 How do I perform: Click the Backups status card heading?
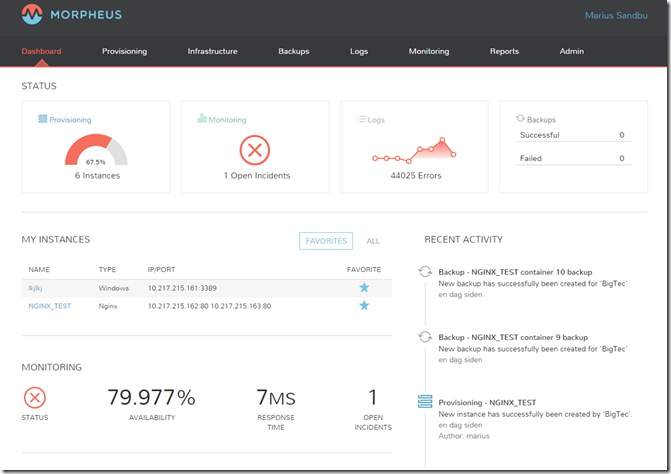[x=540, y=119]
